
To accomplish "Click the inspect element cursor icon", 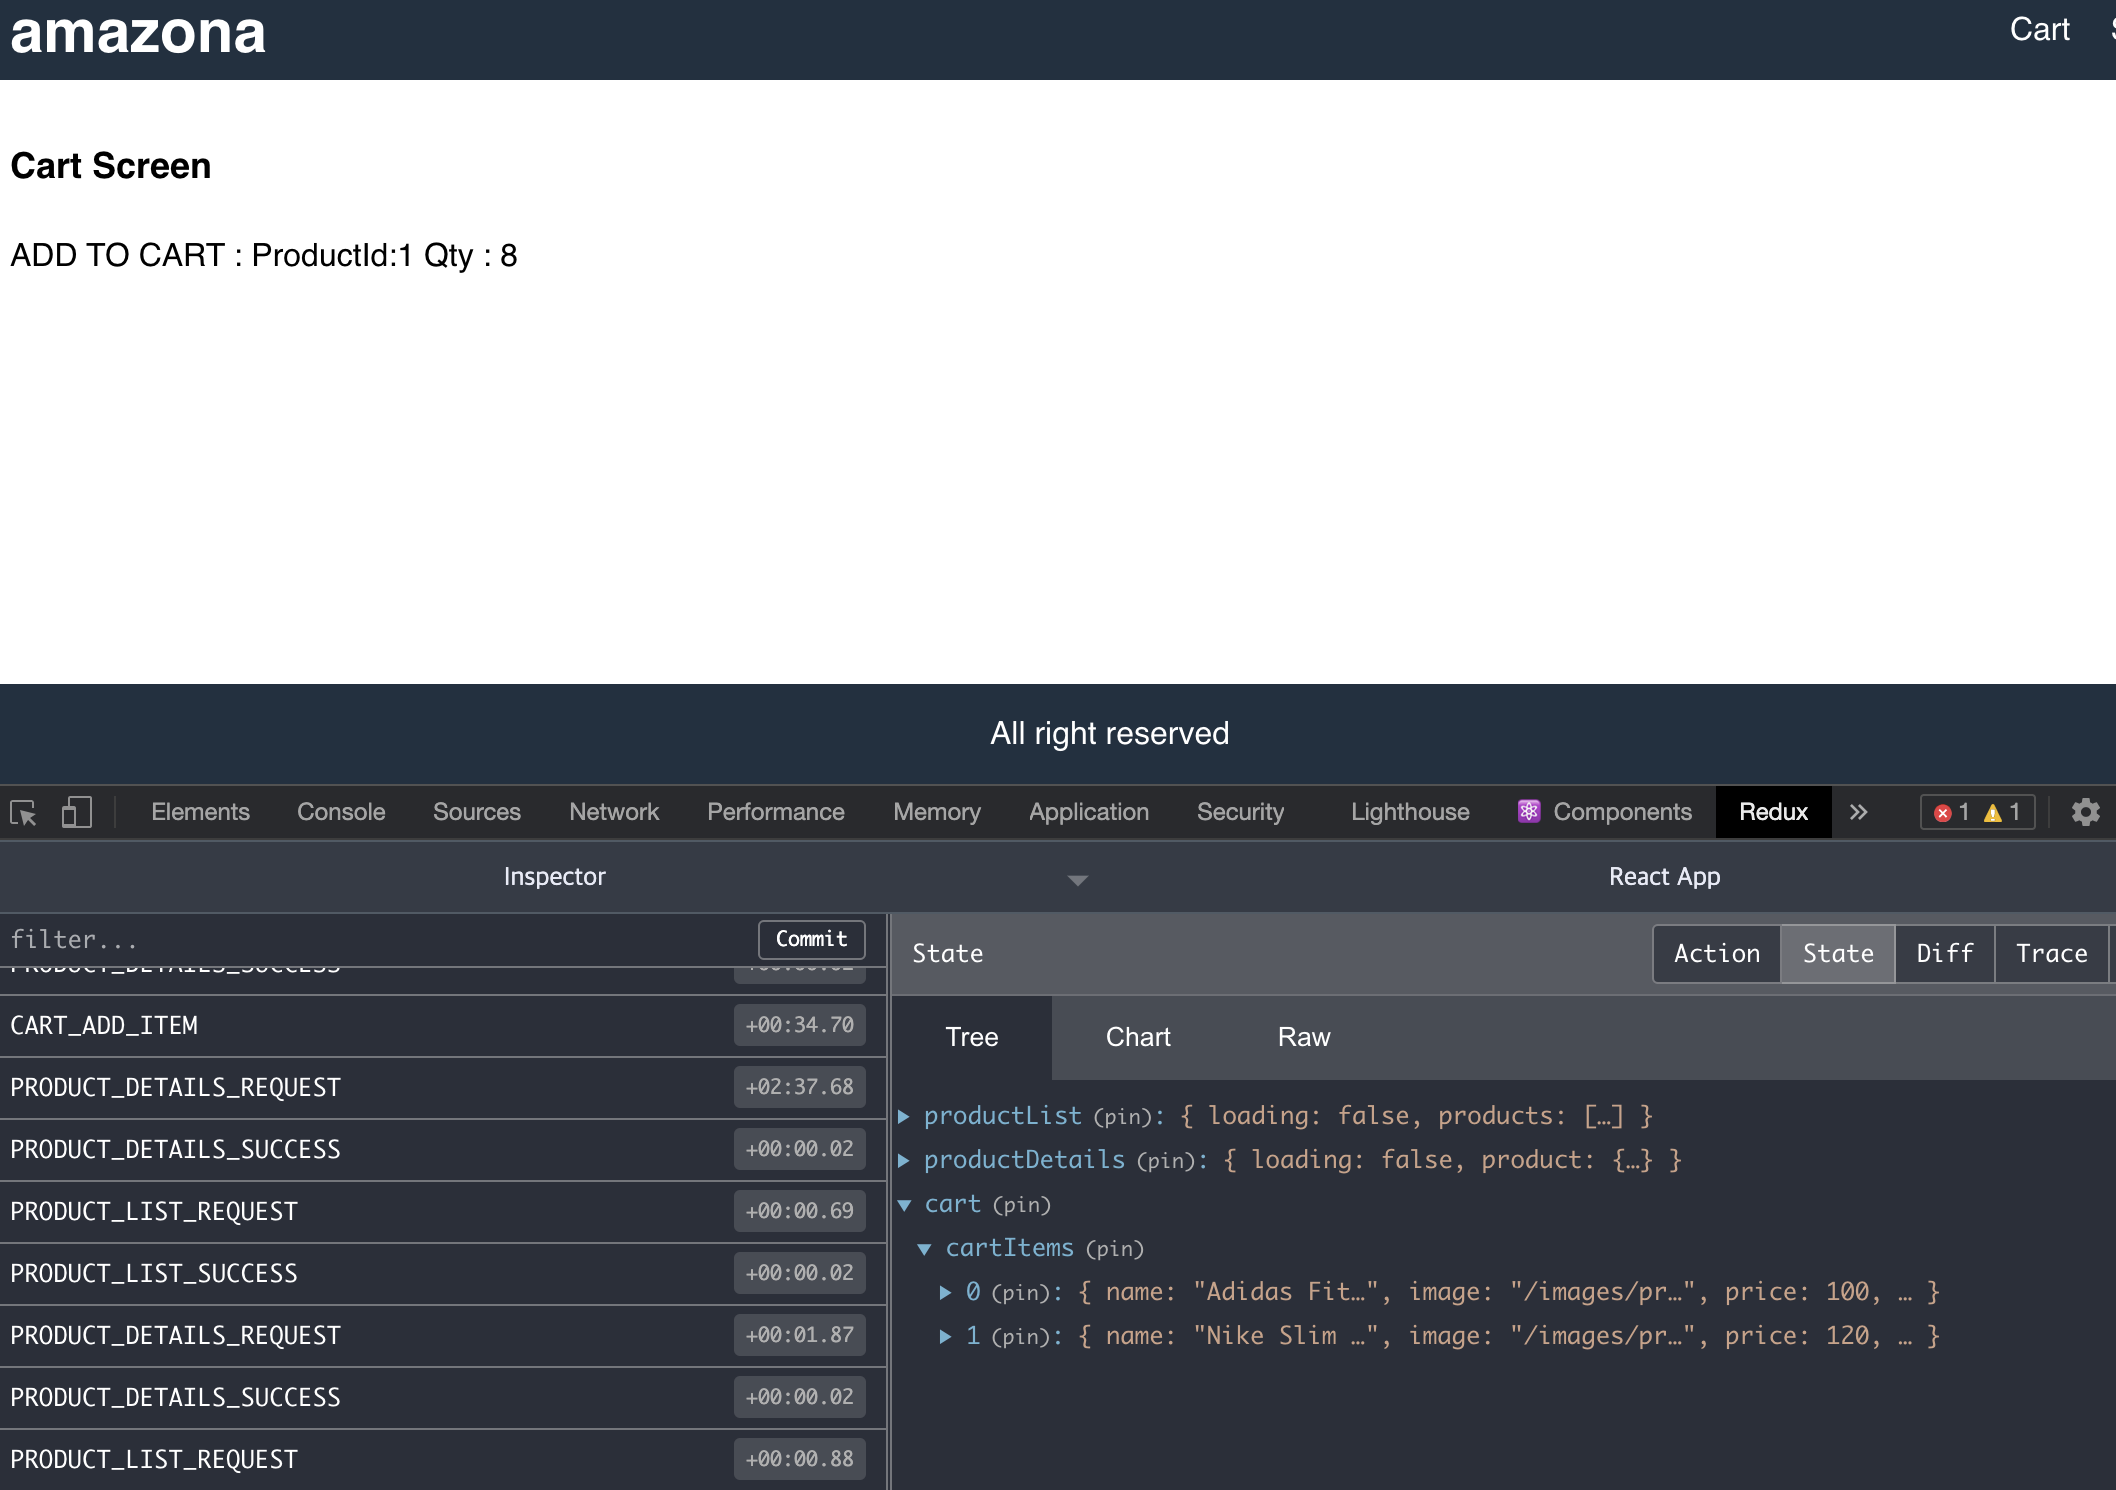I will tap(24, 813).
